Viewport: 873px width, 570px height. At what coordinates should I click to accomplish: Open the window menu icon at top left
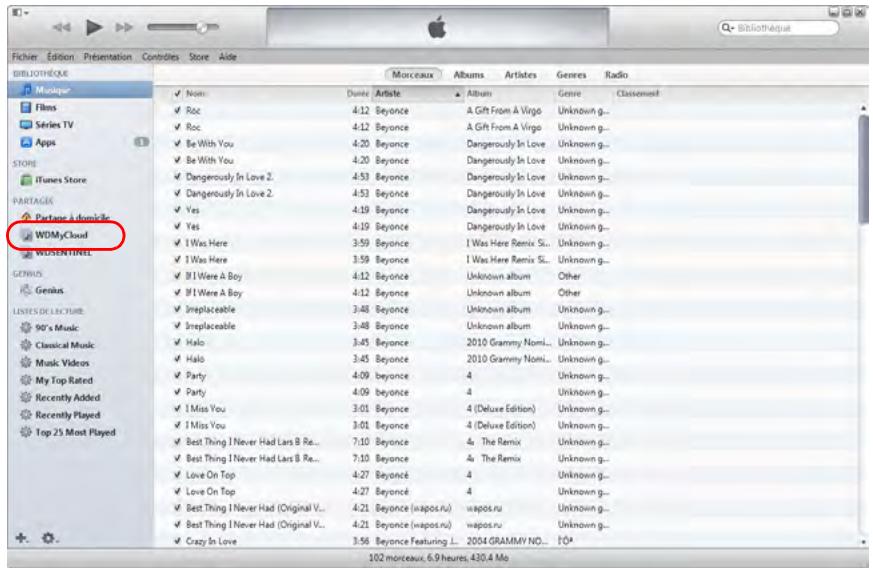19,12
